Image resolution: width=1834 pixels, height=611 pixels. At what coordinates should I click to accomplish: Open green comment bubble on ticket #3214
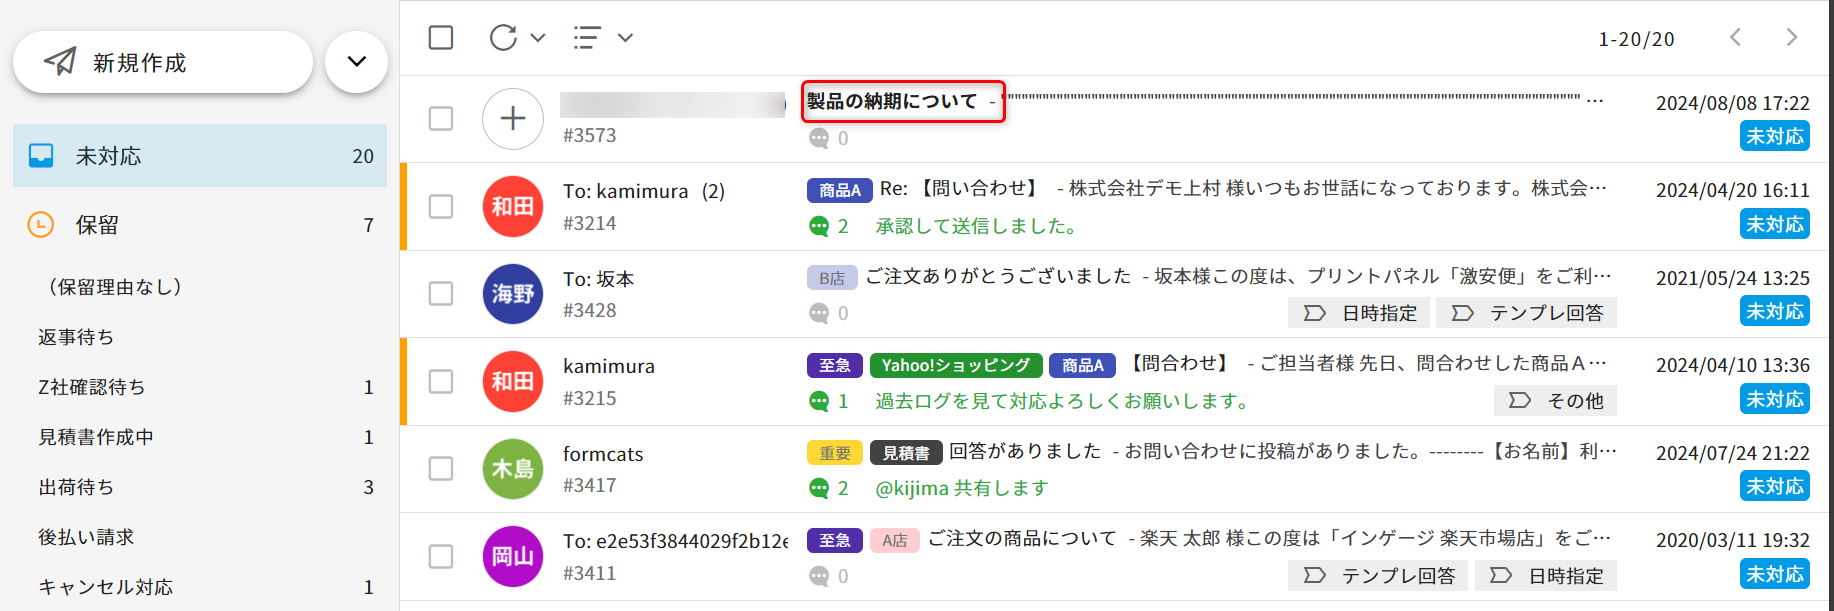[819, 227]
